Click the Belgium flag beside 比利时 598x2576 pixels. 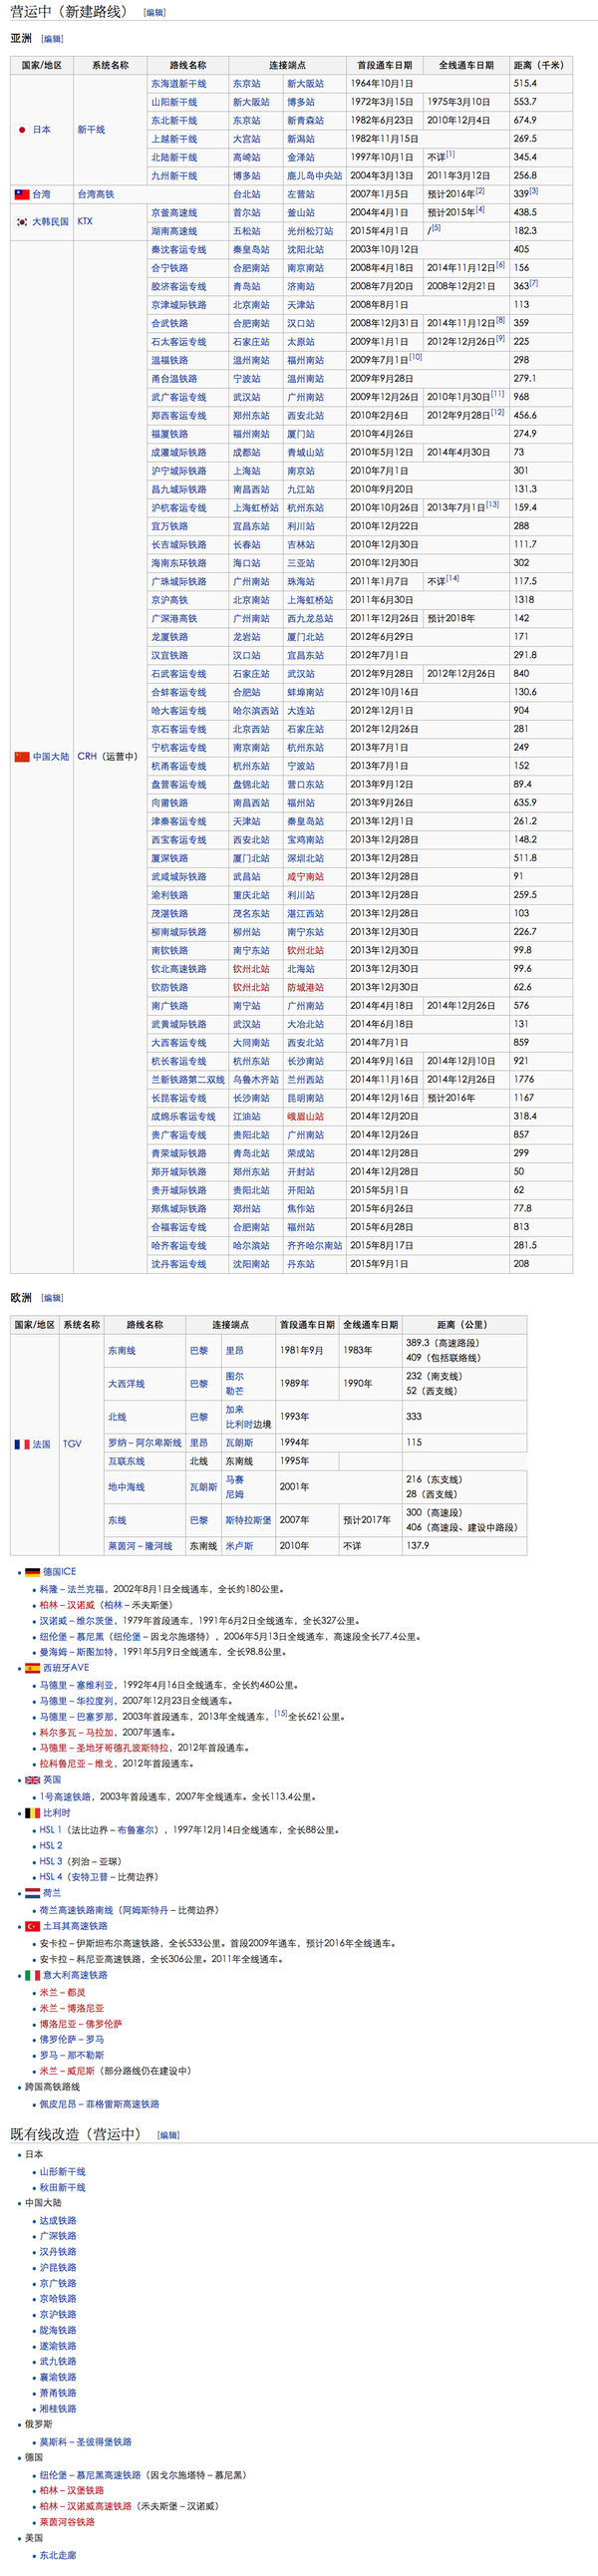tap(33, 1813)
